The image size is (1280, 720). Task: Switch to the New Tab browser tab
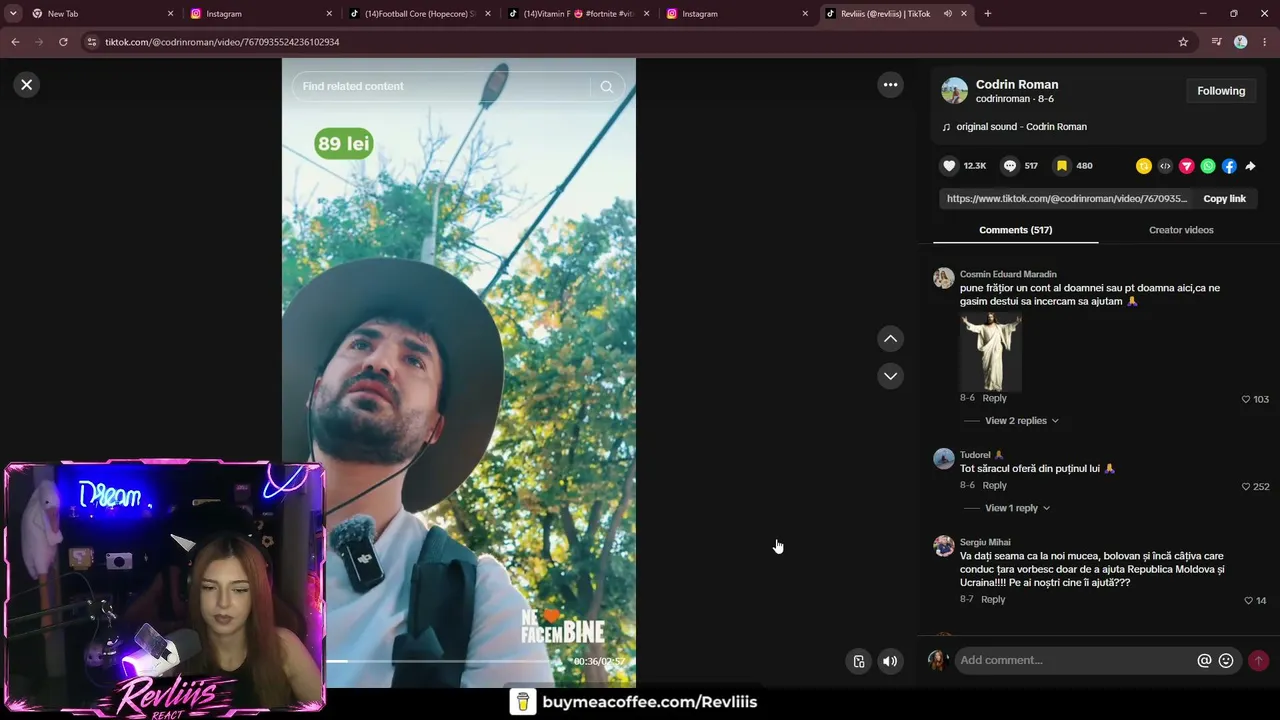(x=102, y=14)
